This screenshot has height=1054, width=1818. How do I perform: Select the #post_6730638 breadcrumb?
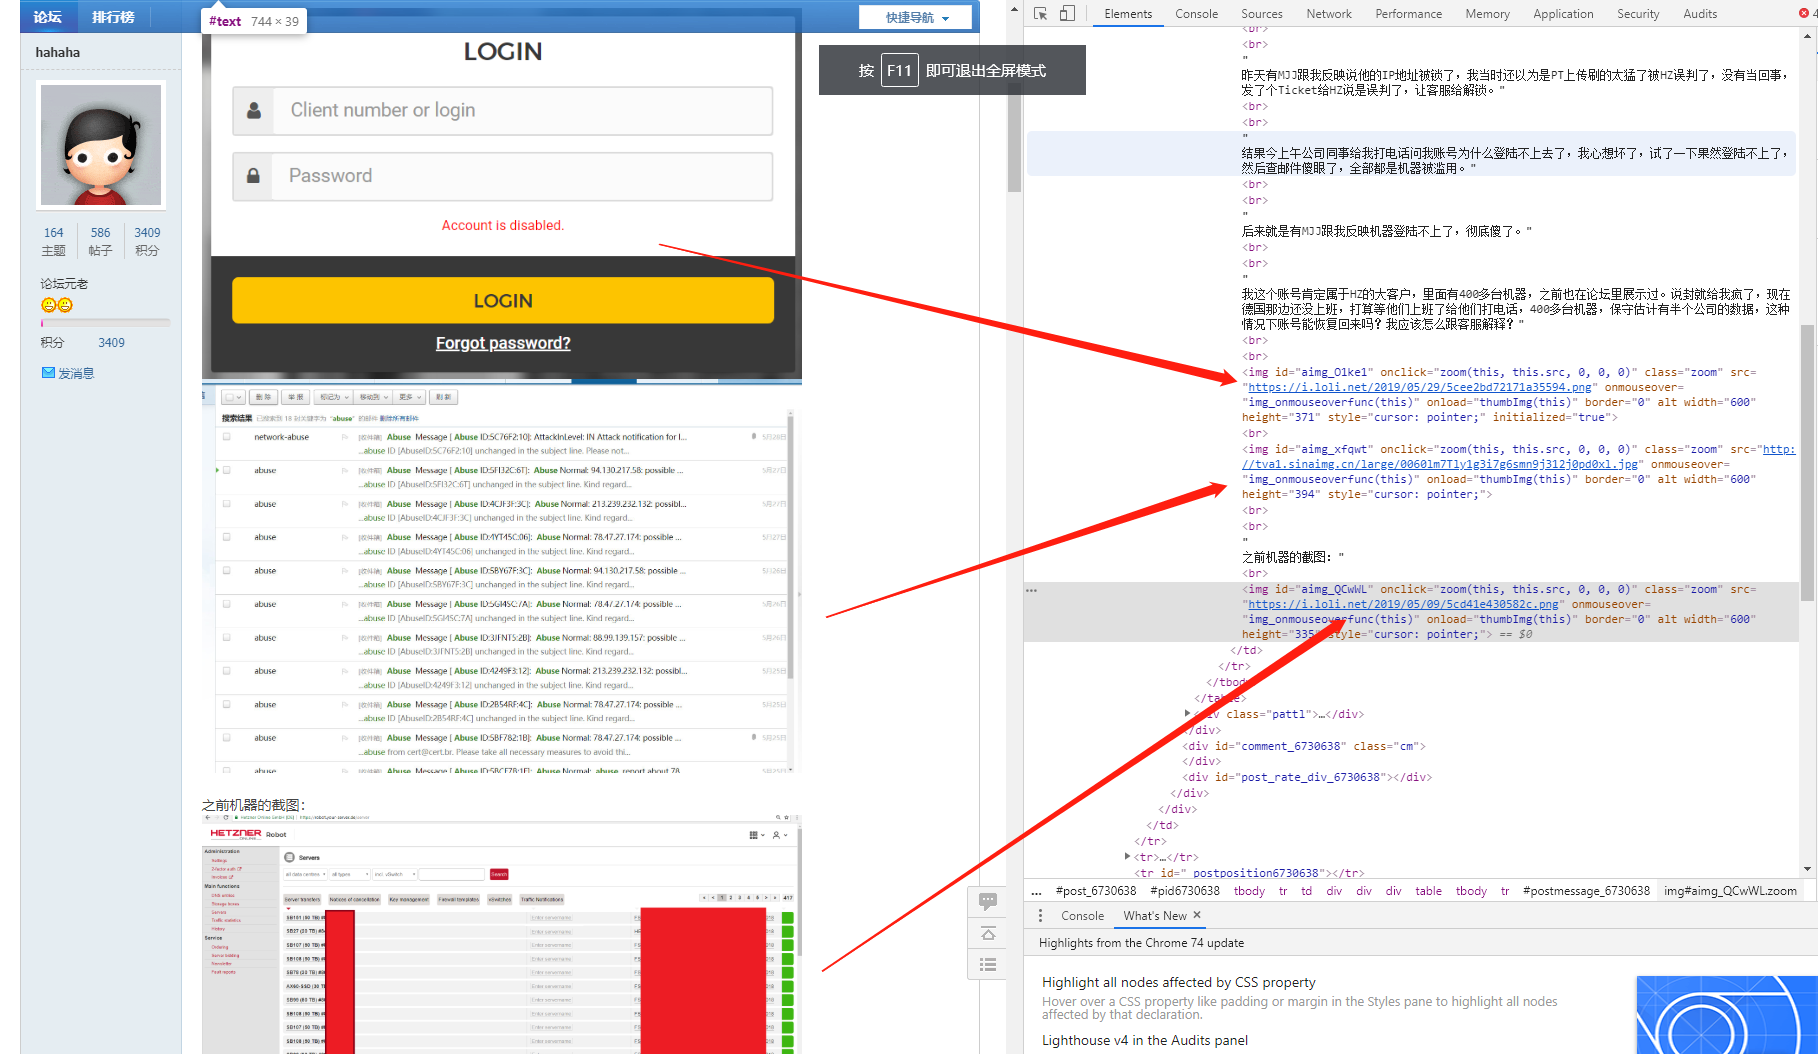[1095, 891]
